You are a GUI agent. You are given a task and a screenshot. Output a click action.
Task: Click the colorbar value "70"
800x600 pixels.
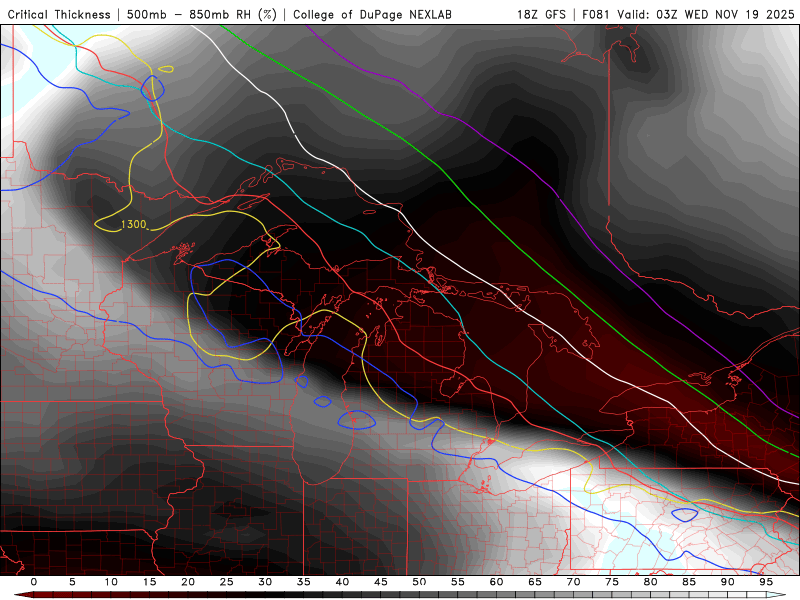tap(573, 582)
